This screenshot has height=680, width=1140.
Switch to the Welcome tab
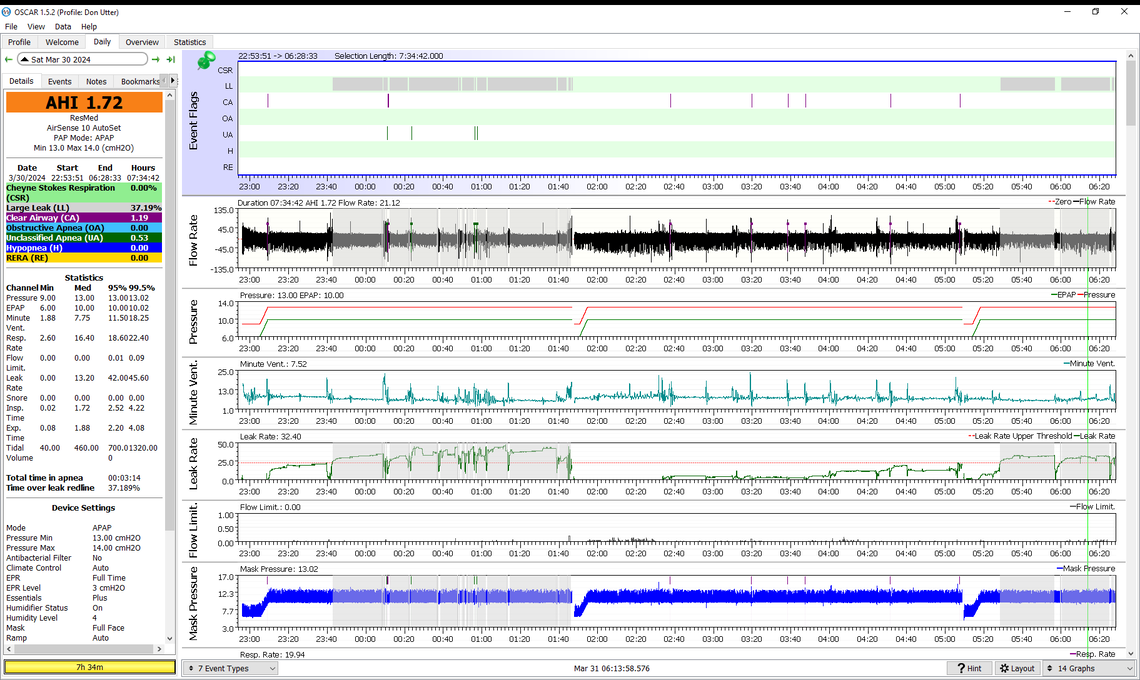click(x=62, y=42)
